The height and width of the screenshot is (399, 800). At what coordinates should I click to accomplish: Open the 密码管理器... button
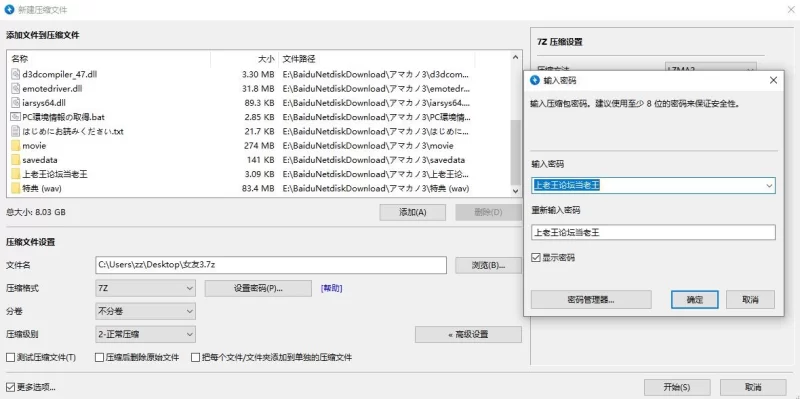591,300
